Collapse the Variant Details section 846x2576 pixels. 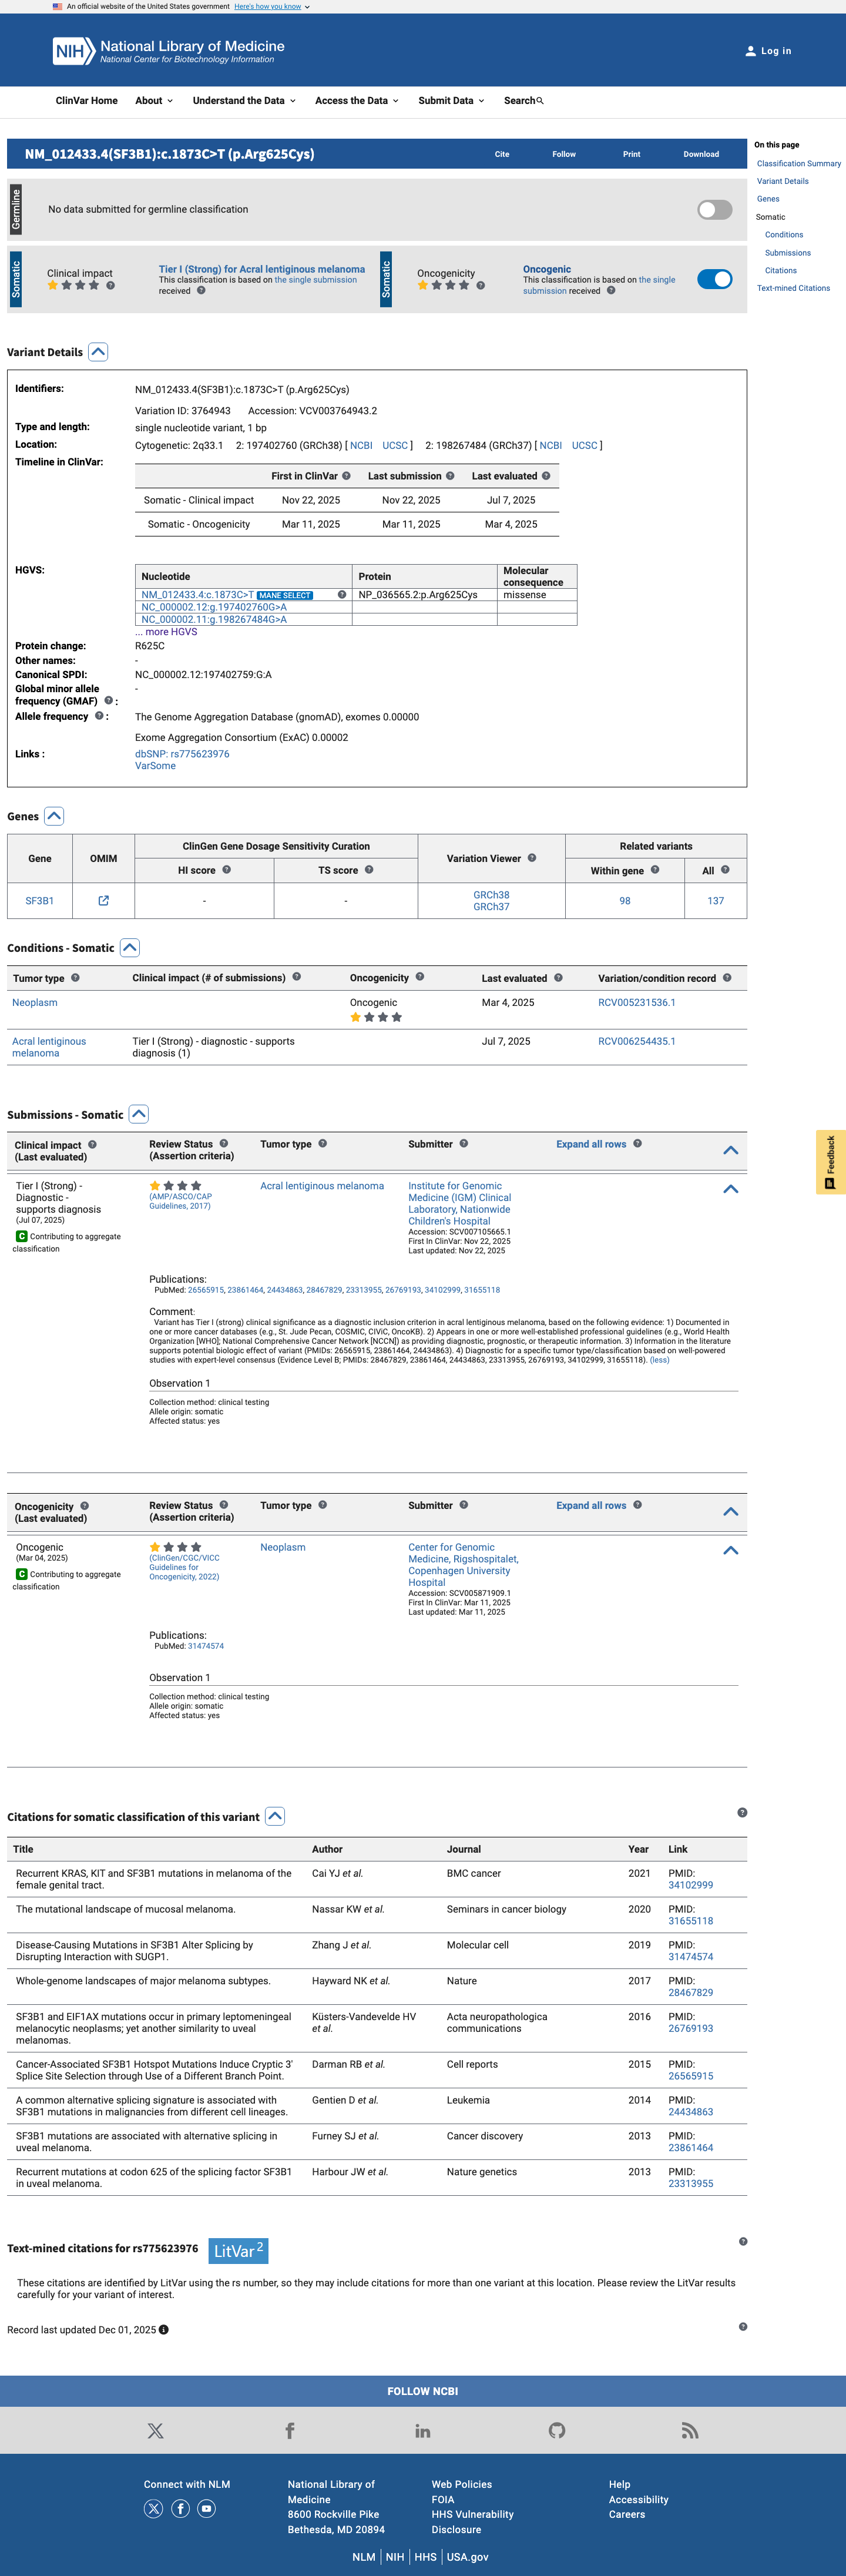click(x=98, y=352)
